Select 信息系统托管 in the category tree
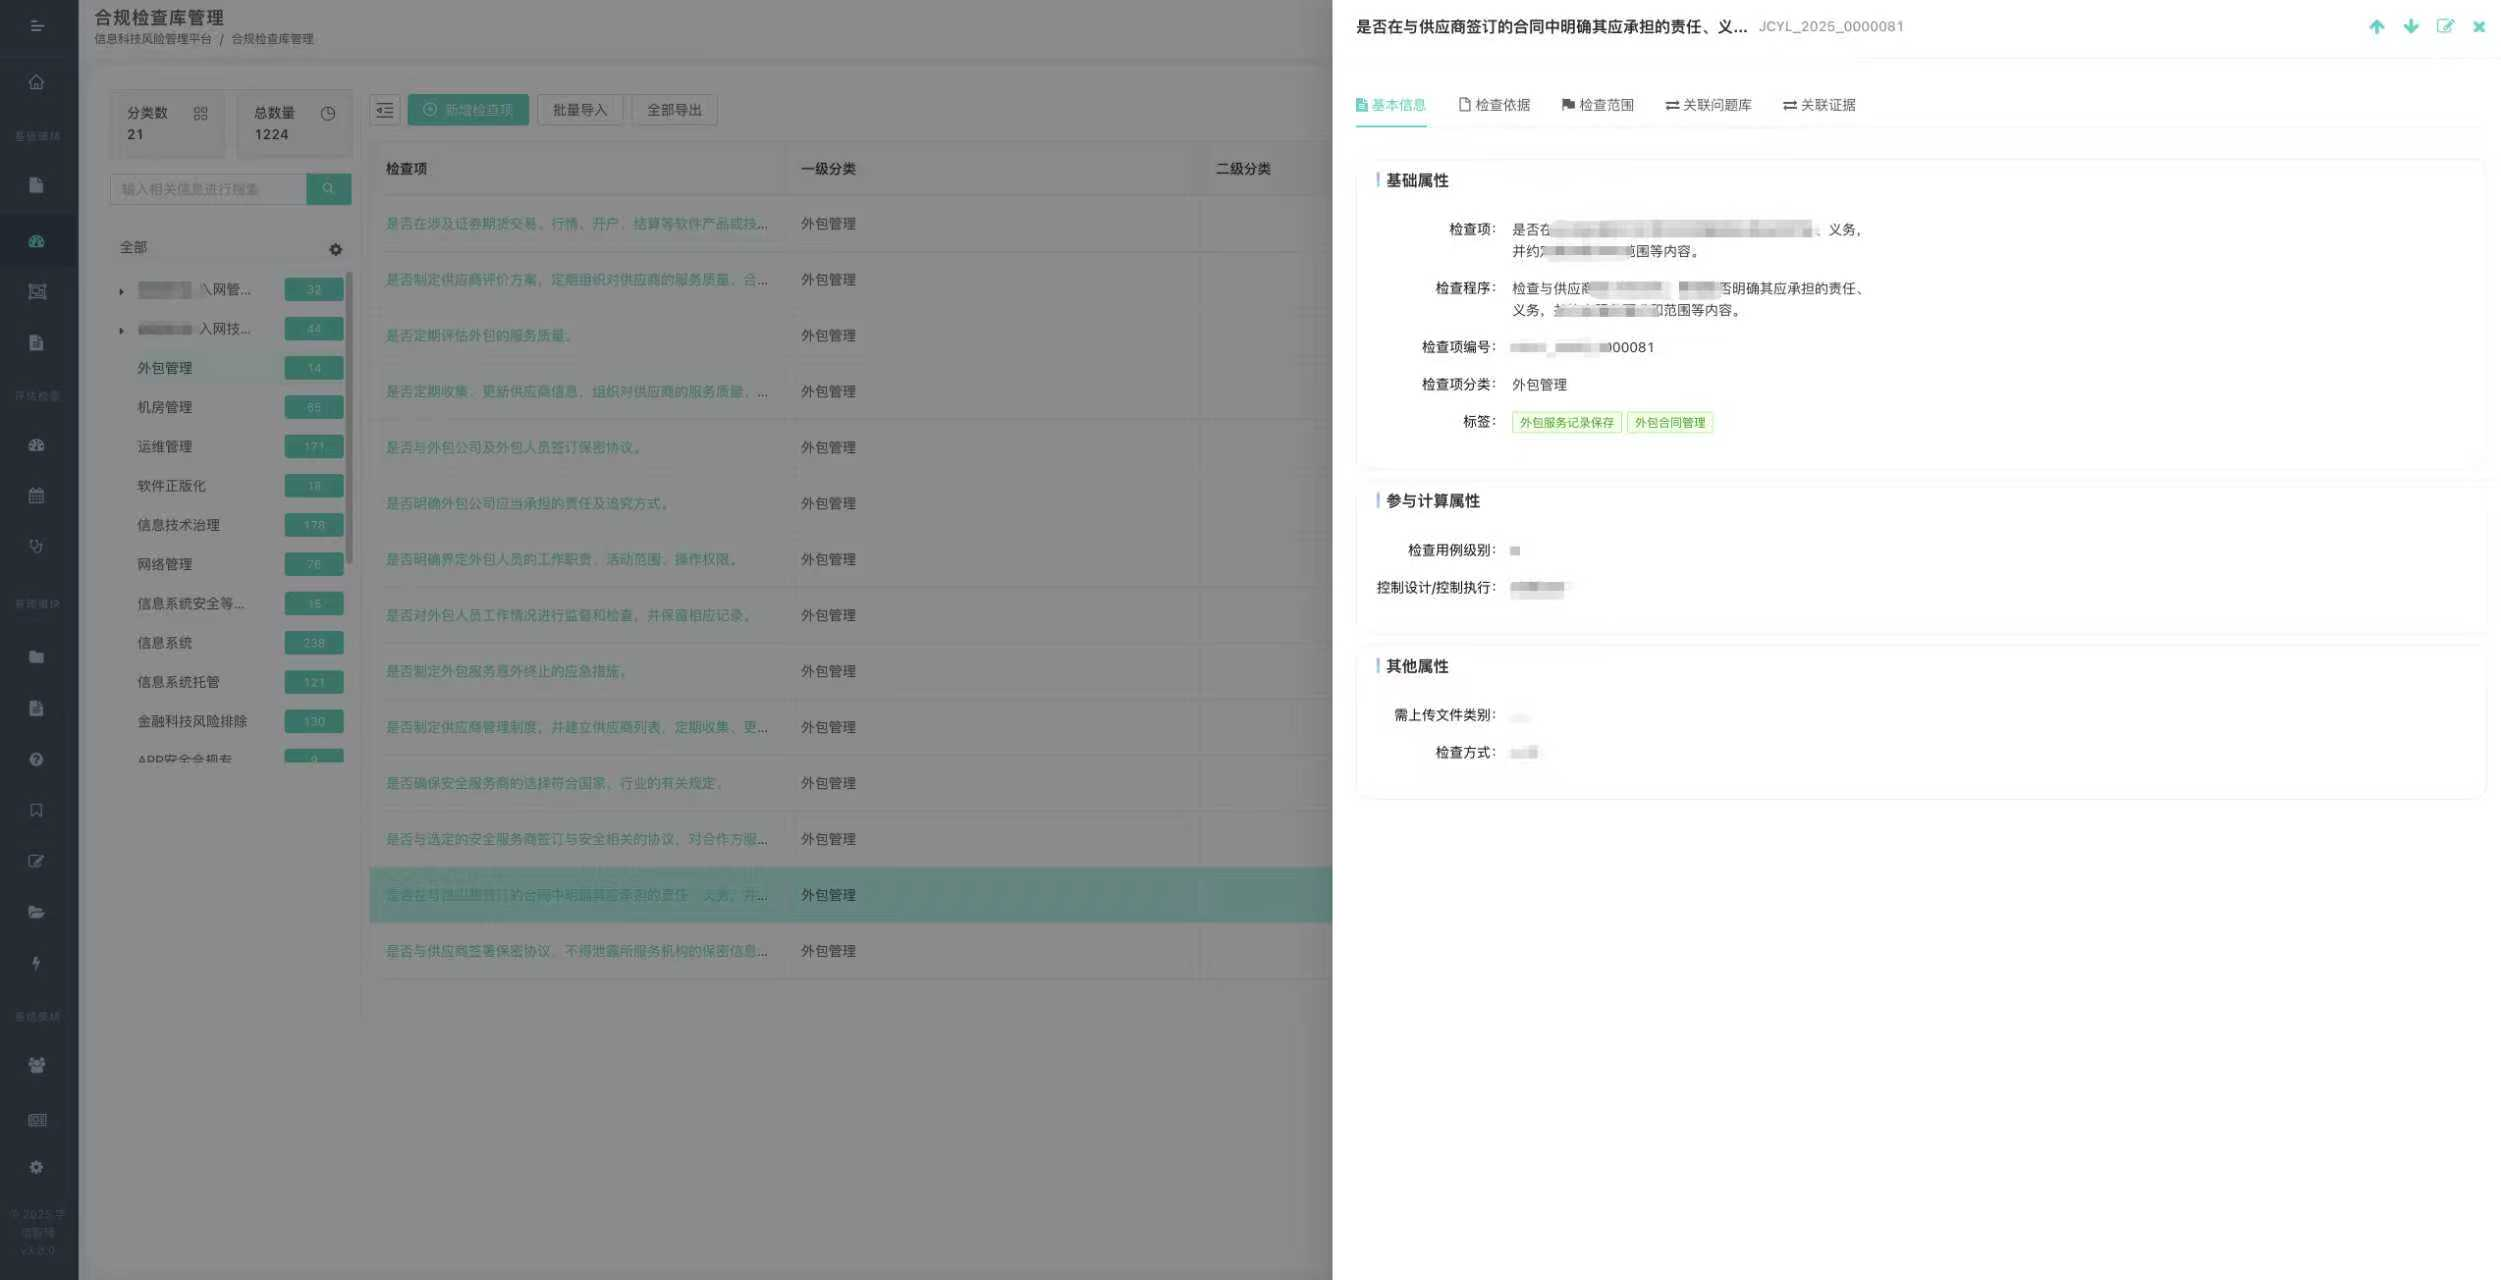Viewport: 2501px width, 1280px height. (178, 682)
